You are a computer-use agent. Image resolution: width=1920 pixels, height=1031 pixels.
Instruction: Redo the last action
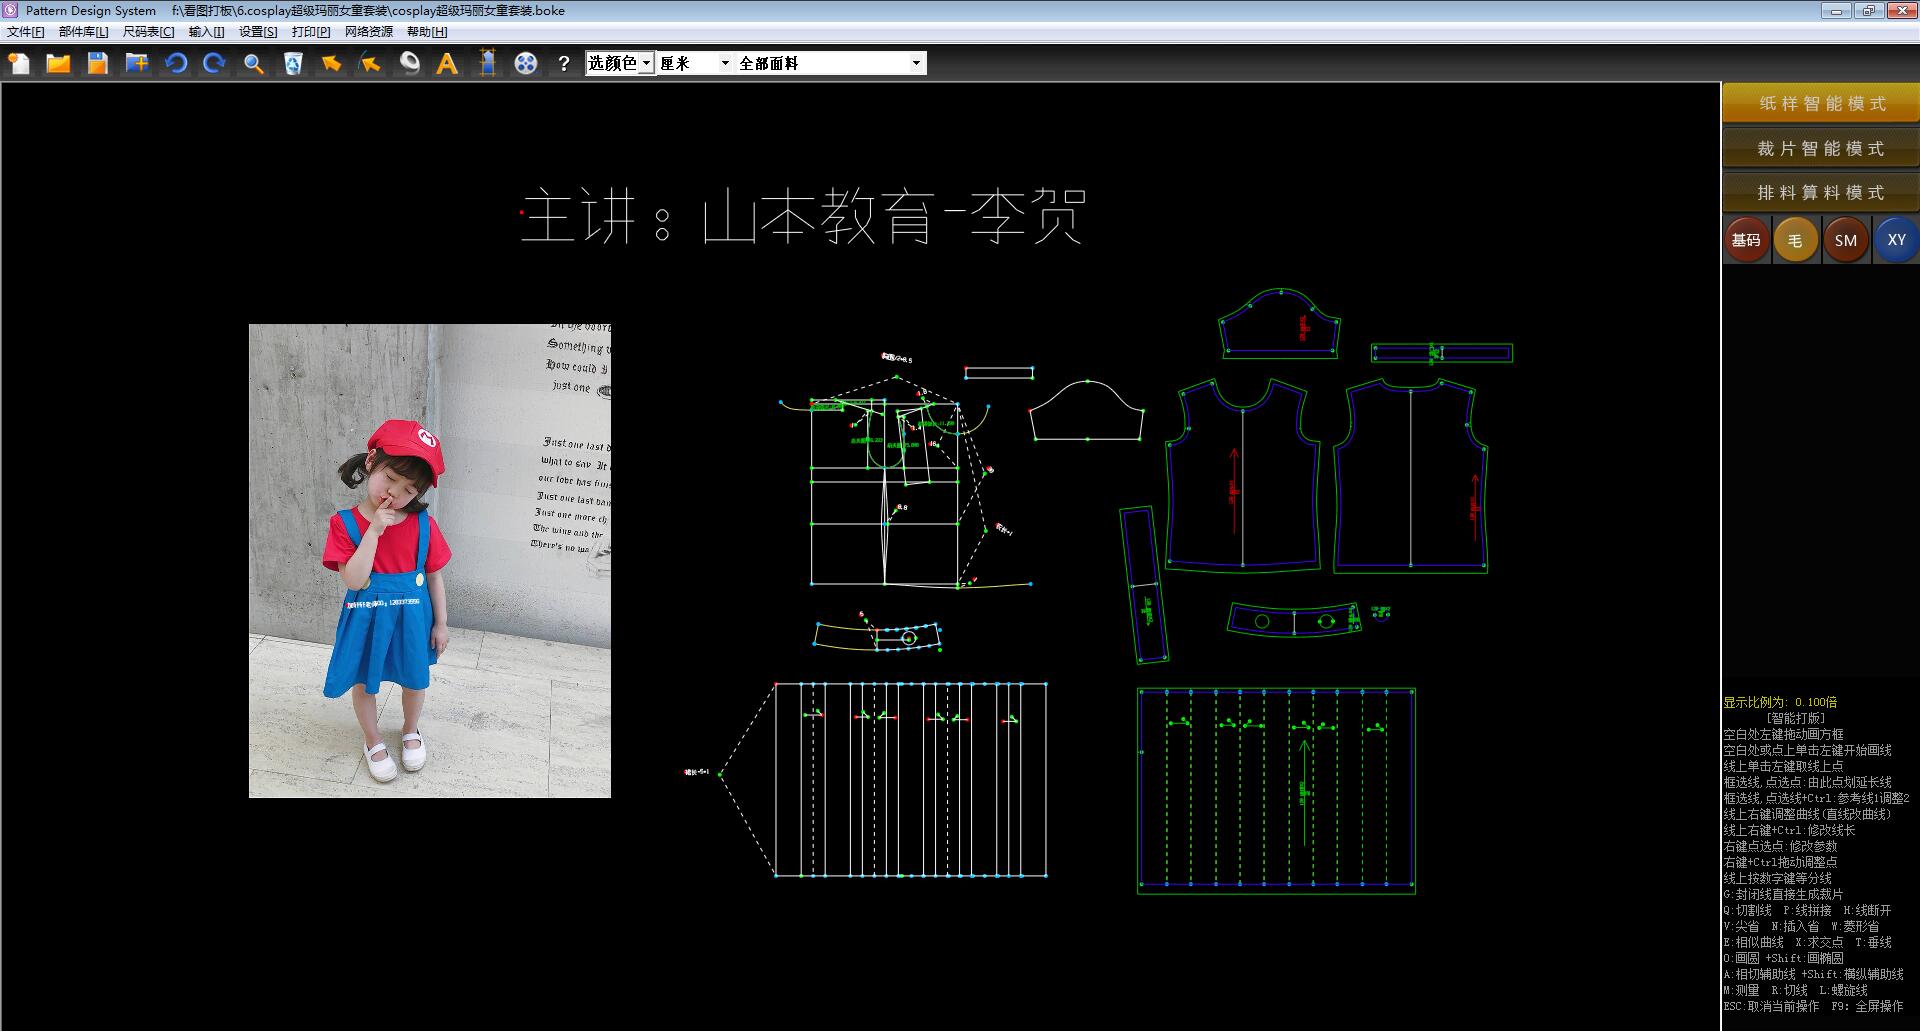tap(214, 64)
